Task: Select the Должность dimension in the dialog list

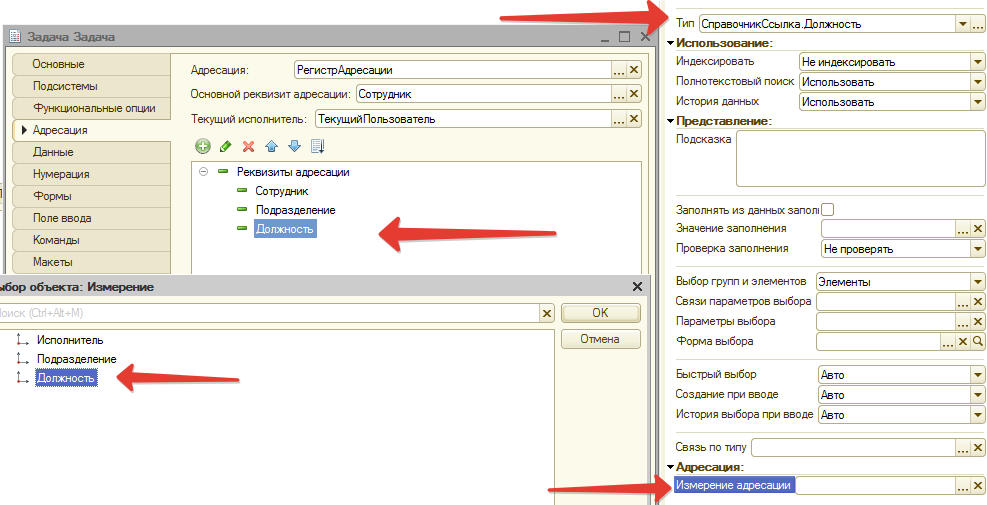Action: pyautogui.click(x=66, y=378)
